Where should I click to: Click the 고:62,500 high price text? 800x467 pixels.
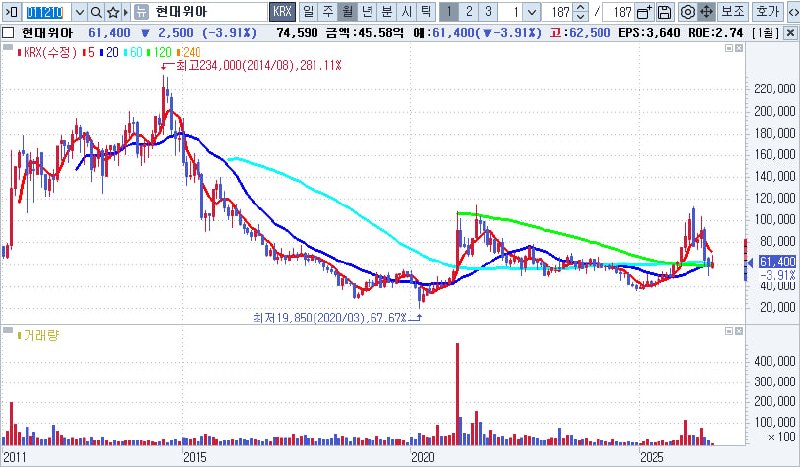coord(580,33)
